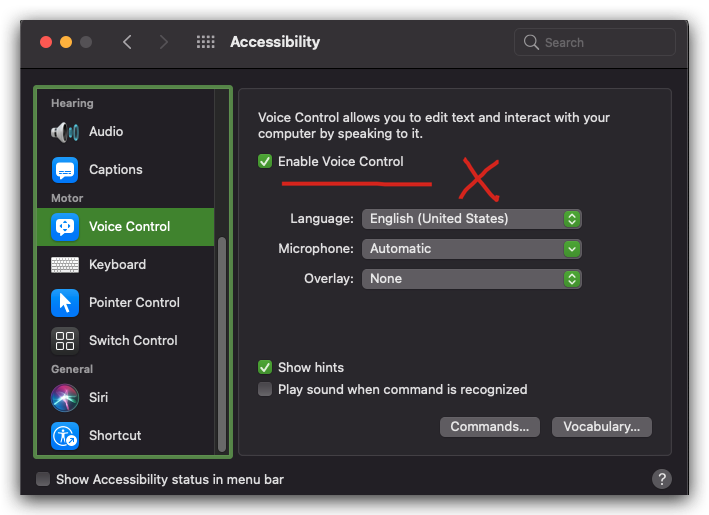Click the Show All grid icon in toolbar
Screen dimensions: 709x515
(206, 42)
